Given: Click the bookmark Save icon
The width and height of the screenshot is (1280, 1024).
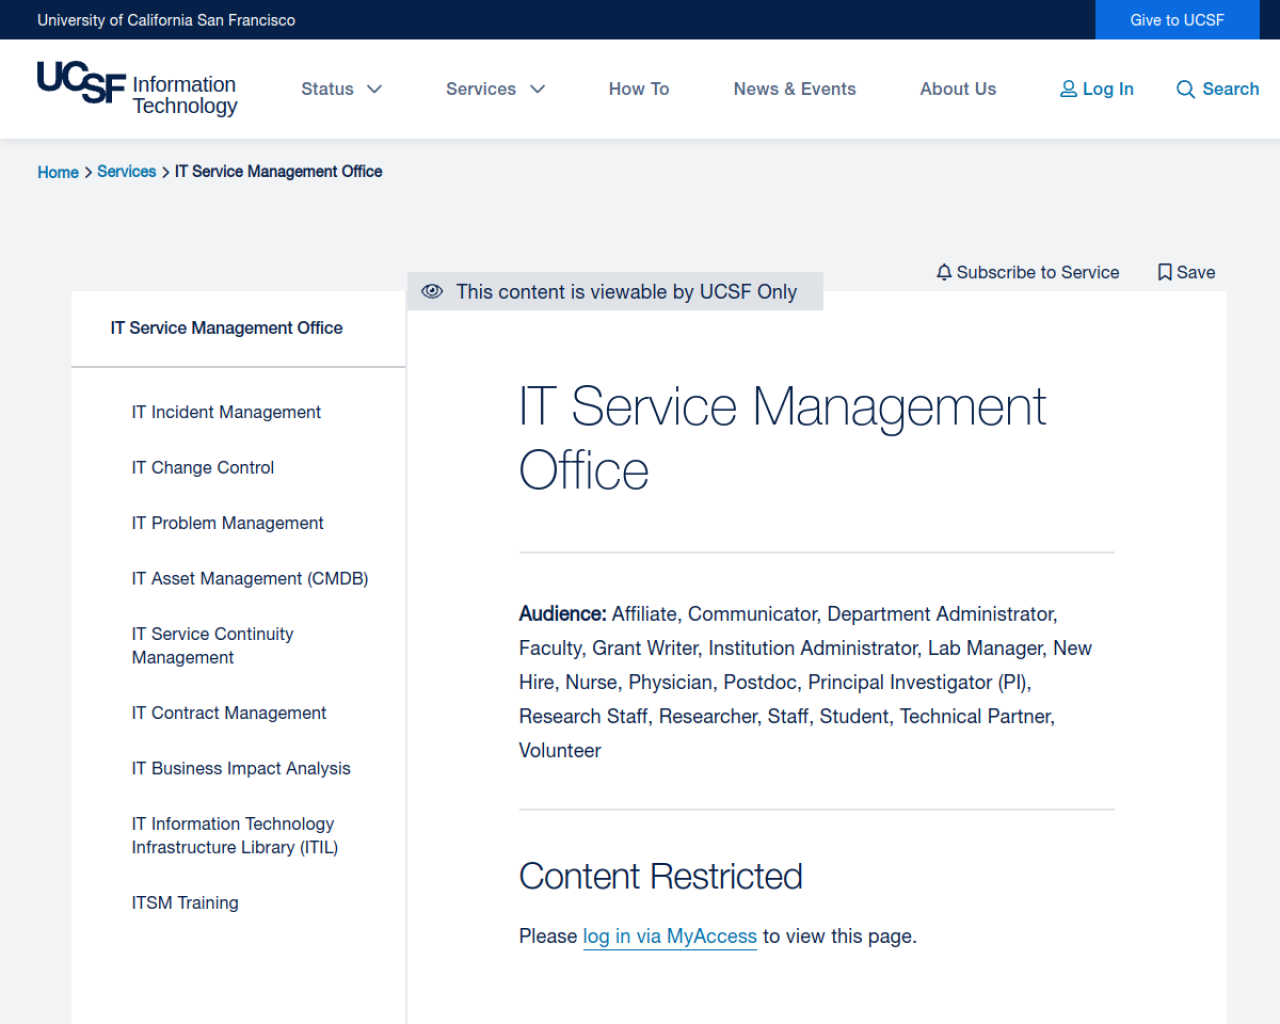Looking at the screenshot, I should (1164, 272).
